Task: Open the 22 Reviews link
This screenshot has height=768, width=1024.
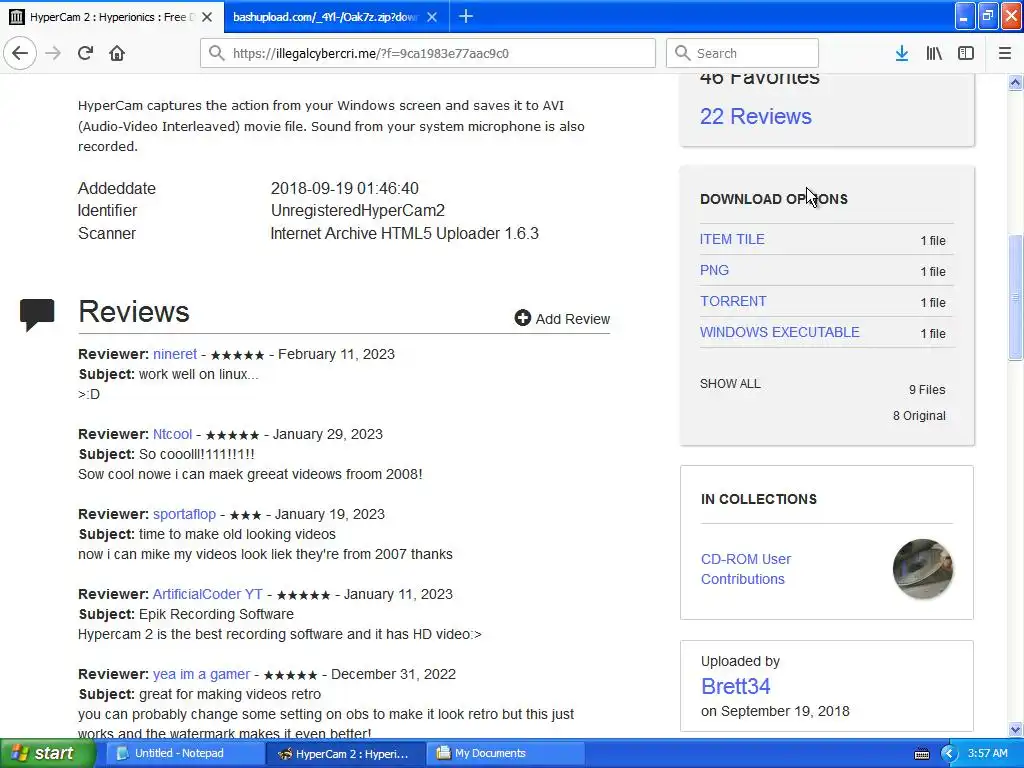Action: point(756,116)
